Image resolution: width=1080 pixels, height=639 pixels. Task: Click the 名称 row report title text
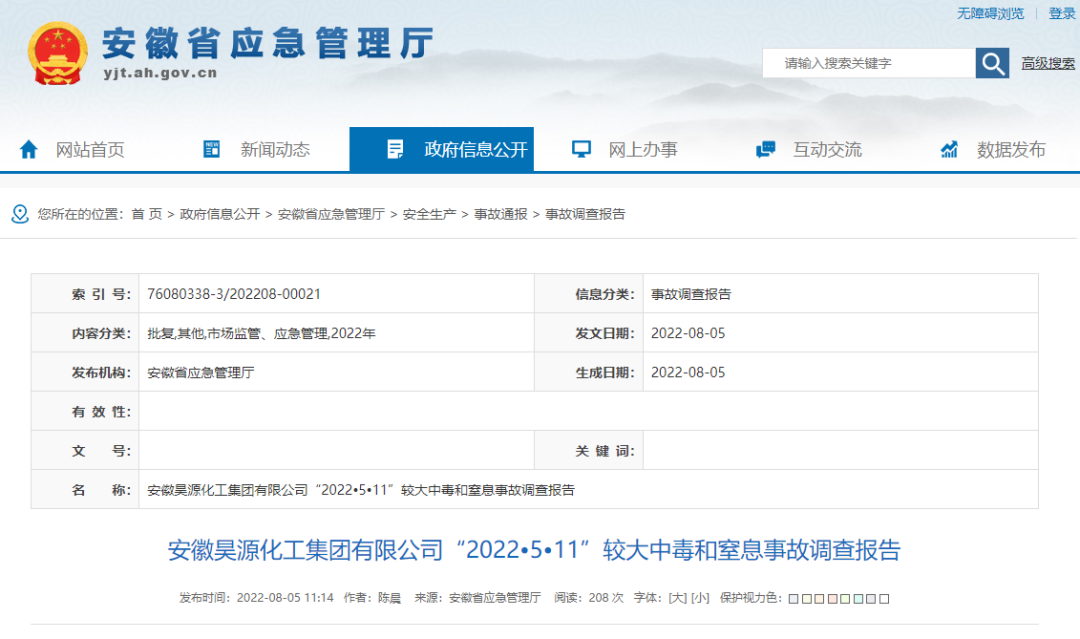(x=361, y=490)
